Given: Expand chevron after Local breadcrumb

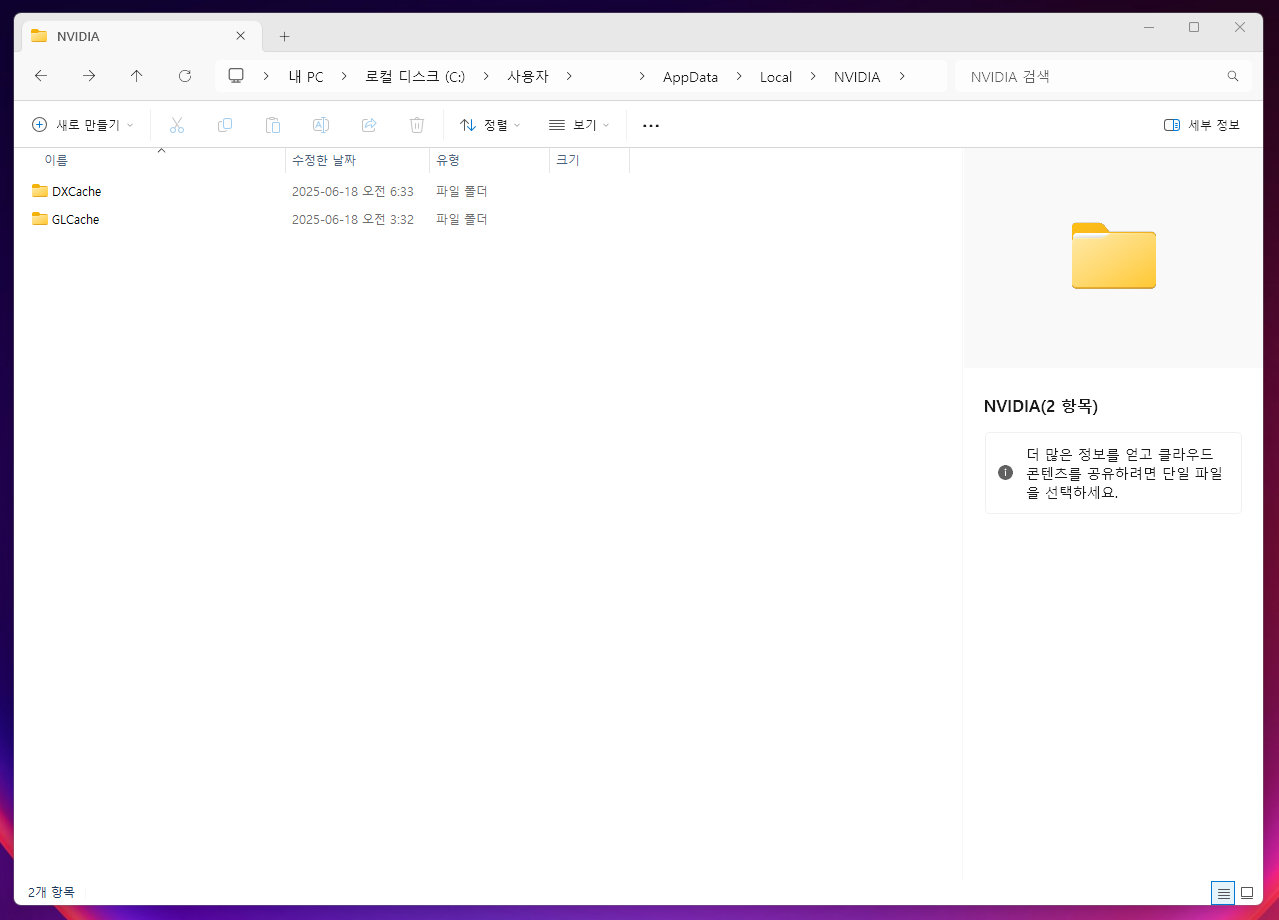Looking at the screenshot, I should click(812, 76).
